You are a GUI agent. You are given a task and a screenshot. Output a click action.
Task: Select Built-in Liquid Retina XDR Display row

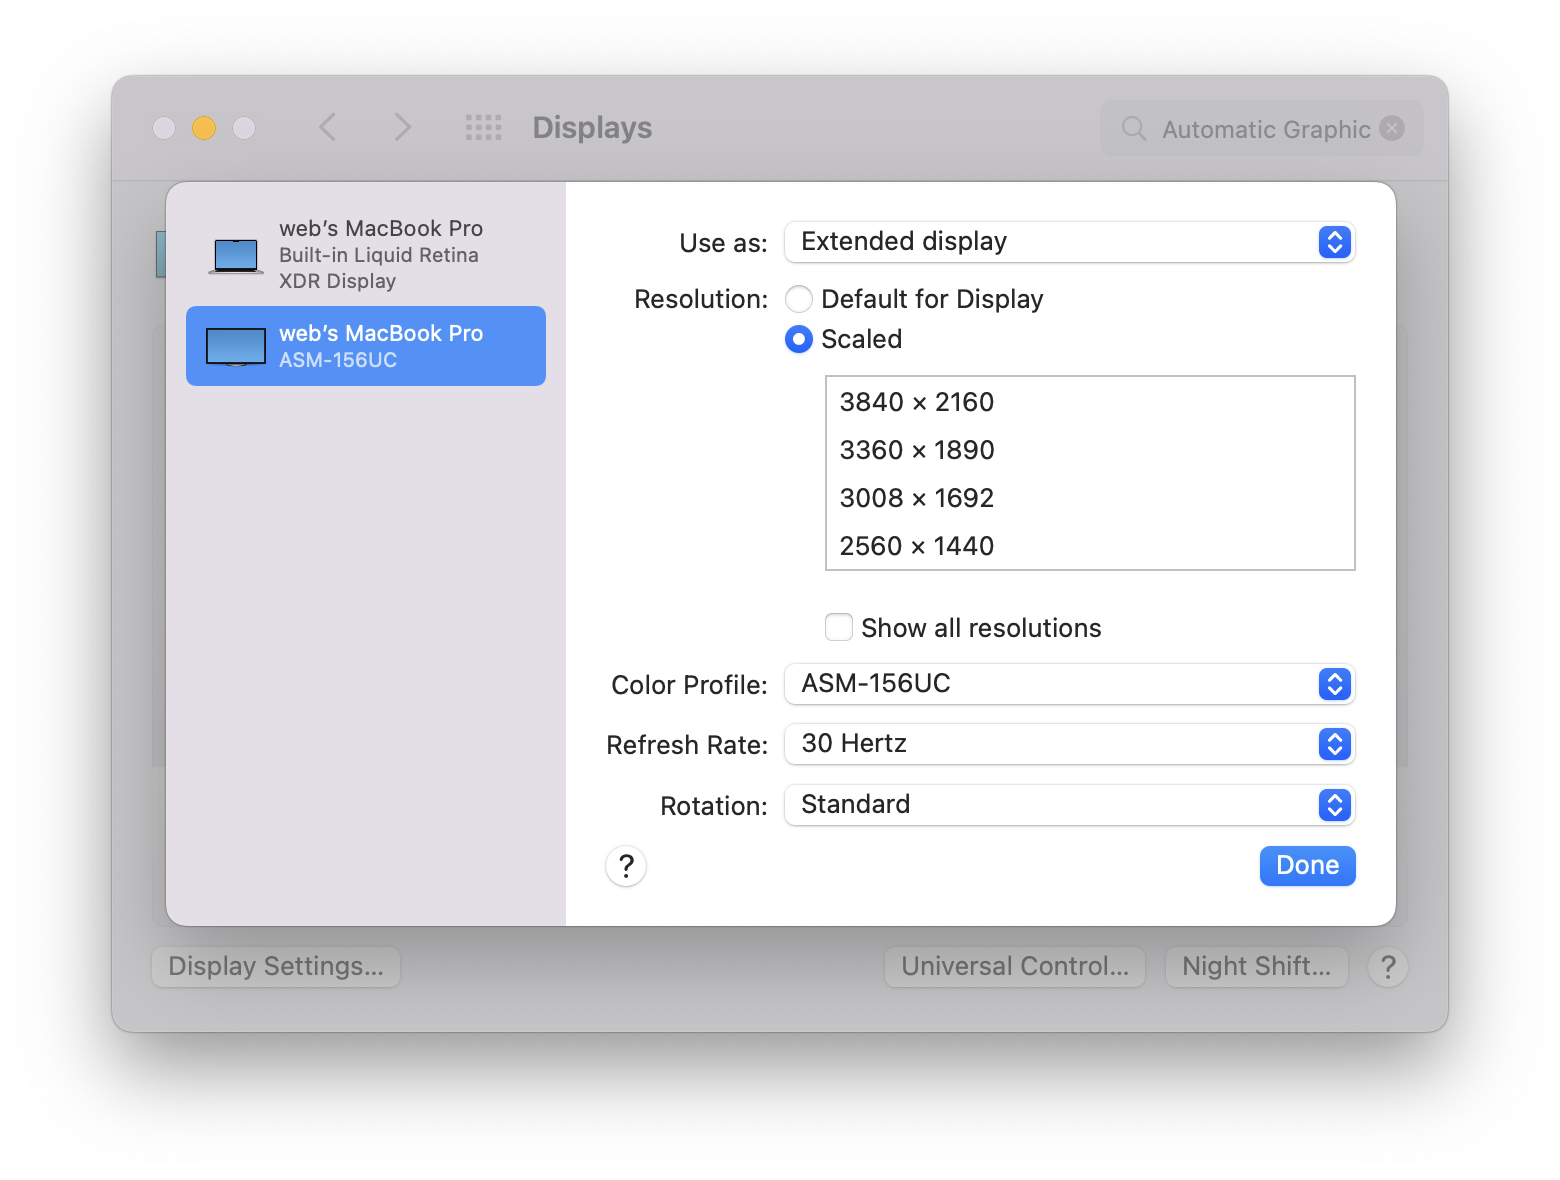click(x=366, y=255)
